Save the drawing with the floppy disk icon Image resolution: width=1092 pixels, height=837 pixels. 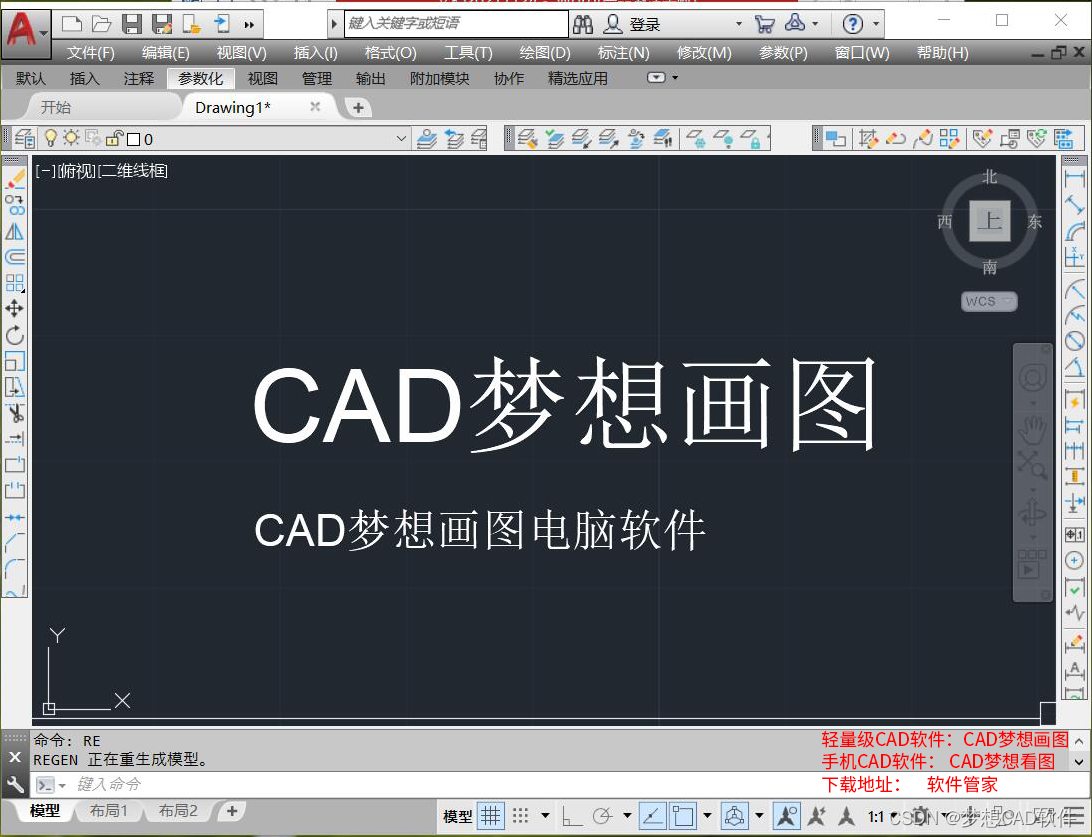(132, 25)
